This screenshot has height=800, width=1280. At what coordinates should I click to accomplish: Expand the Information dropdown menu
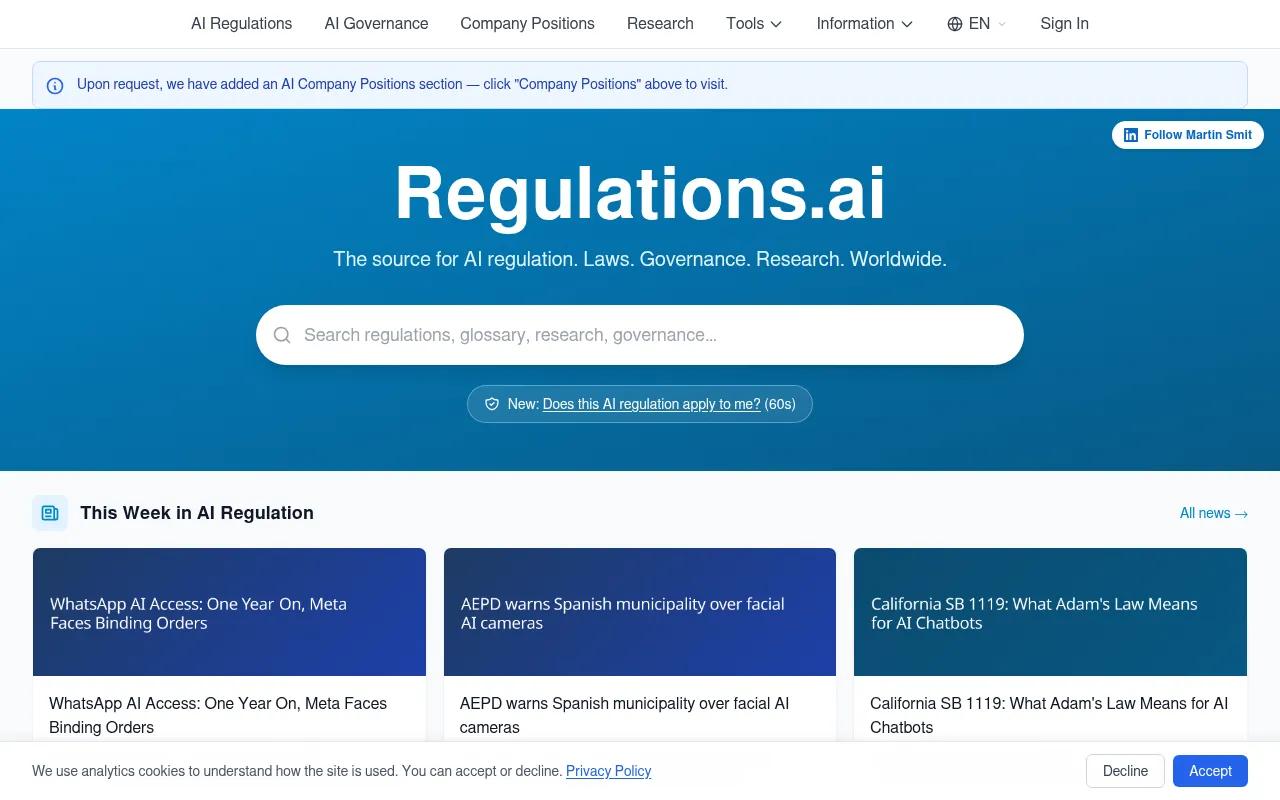pos(865,24)
